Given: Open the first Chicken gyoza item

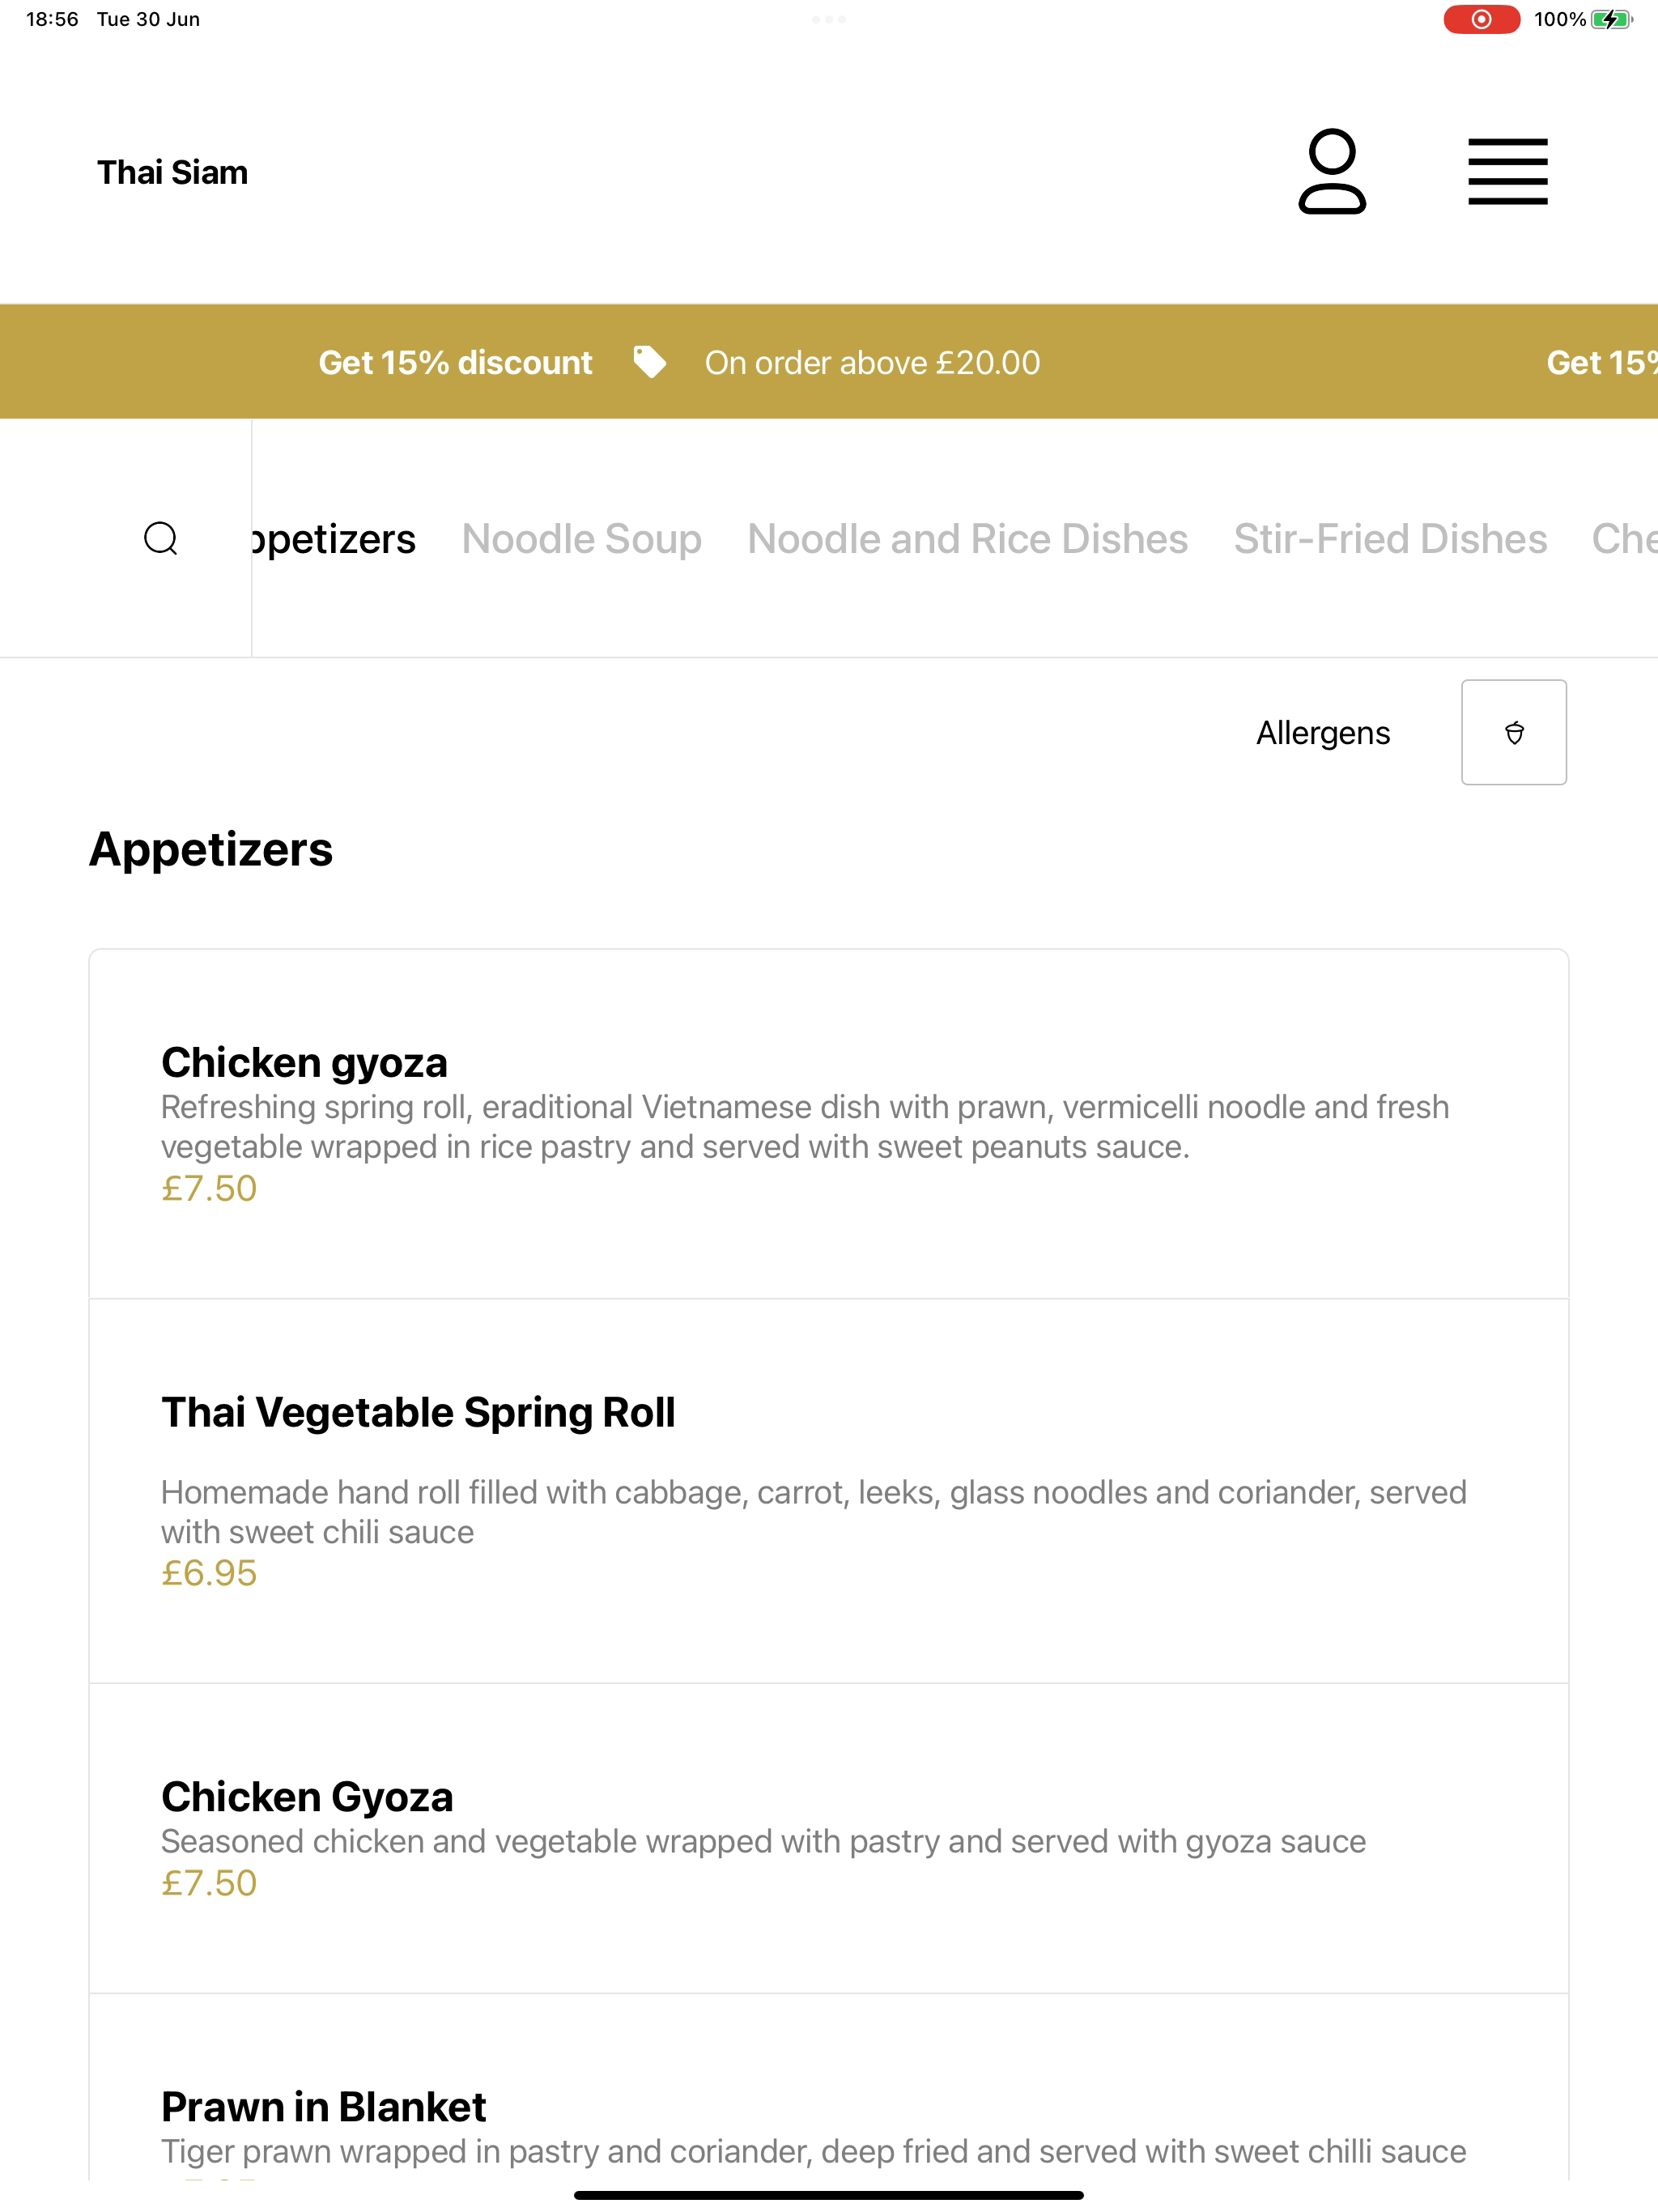Looking at the screenshot, I should point(829,1124).
